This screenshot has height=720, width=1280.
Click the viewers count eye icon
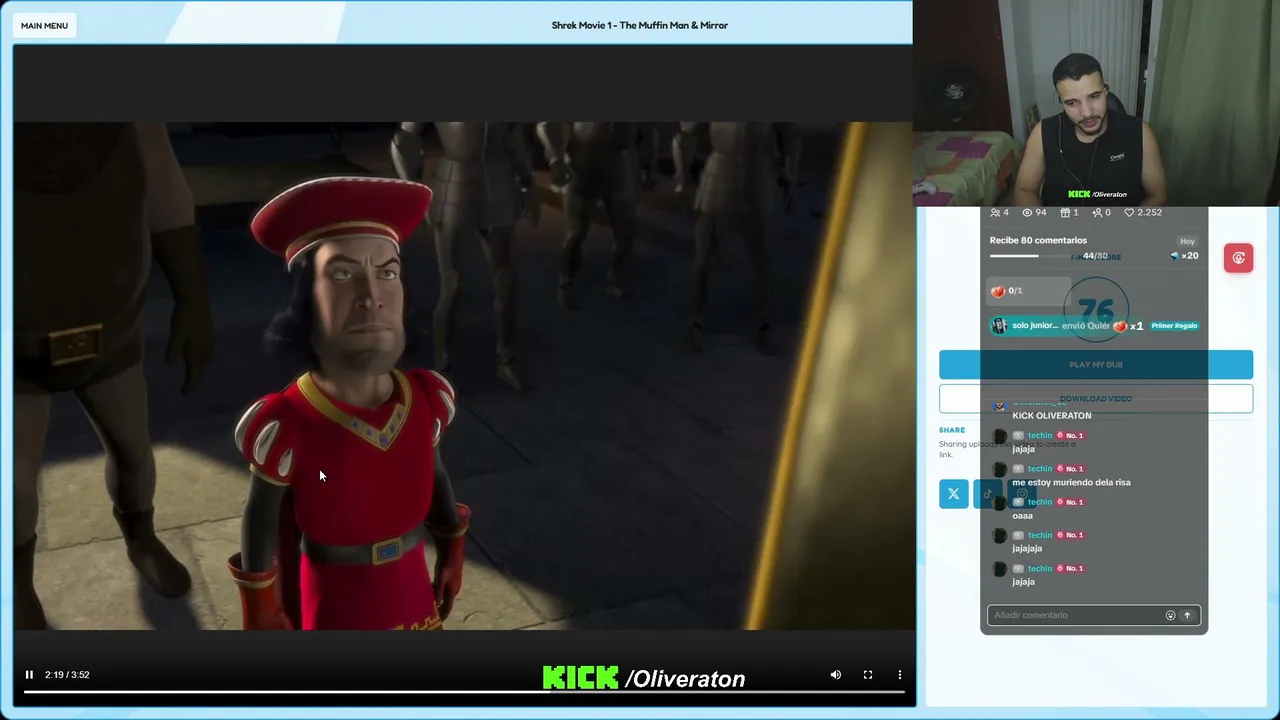1027,213
